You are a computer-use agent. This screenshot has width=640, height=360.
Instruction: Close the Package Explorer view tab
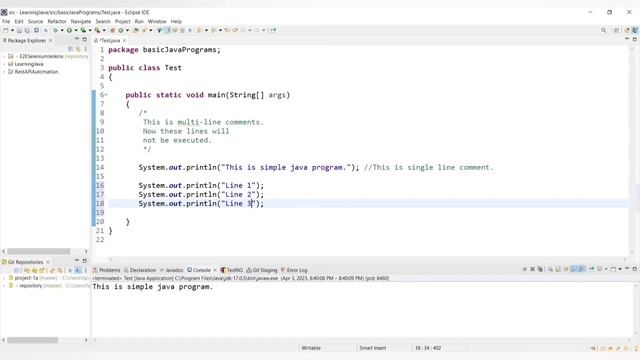click(x=50, y=40)
